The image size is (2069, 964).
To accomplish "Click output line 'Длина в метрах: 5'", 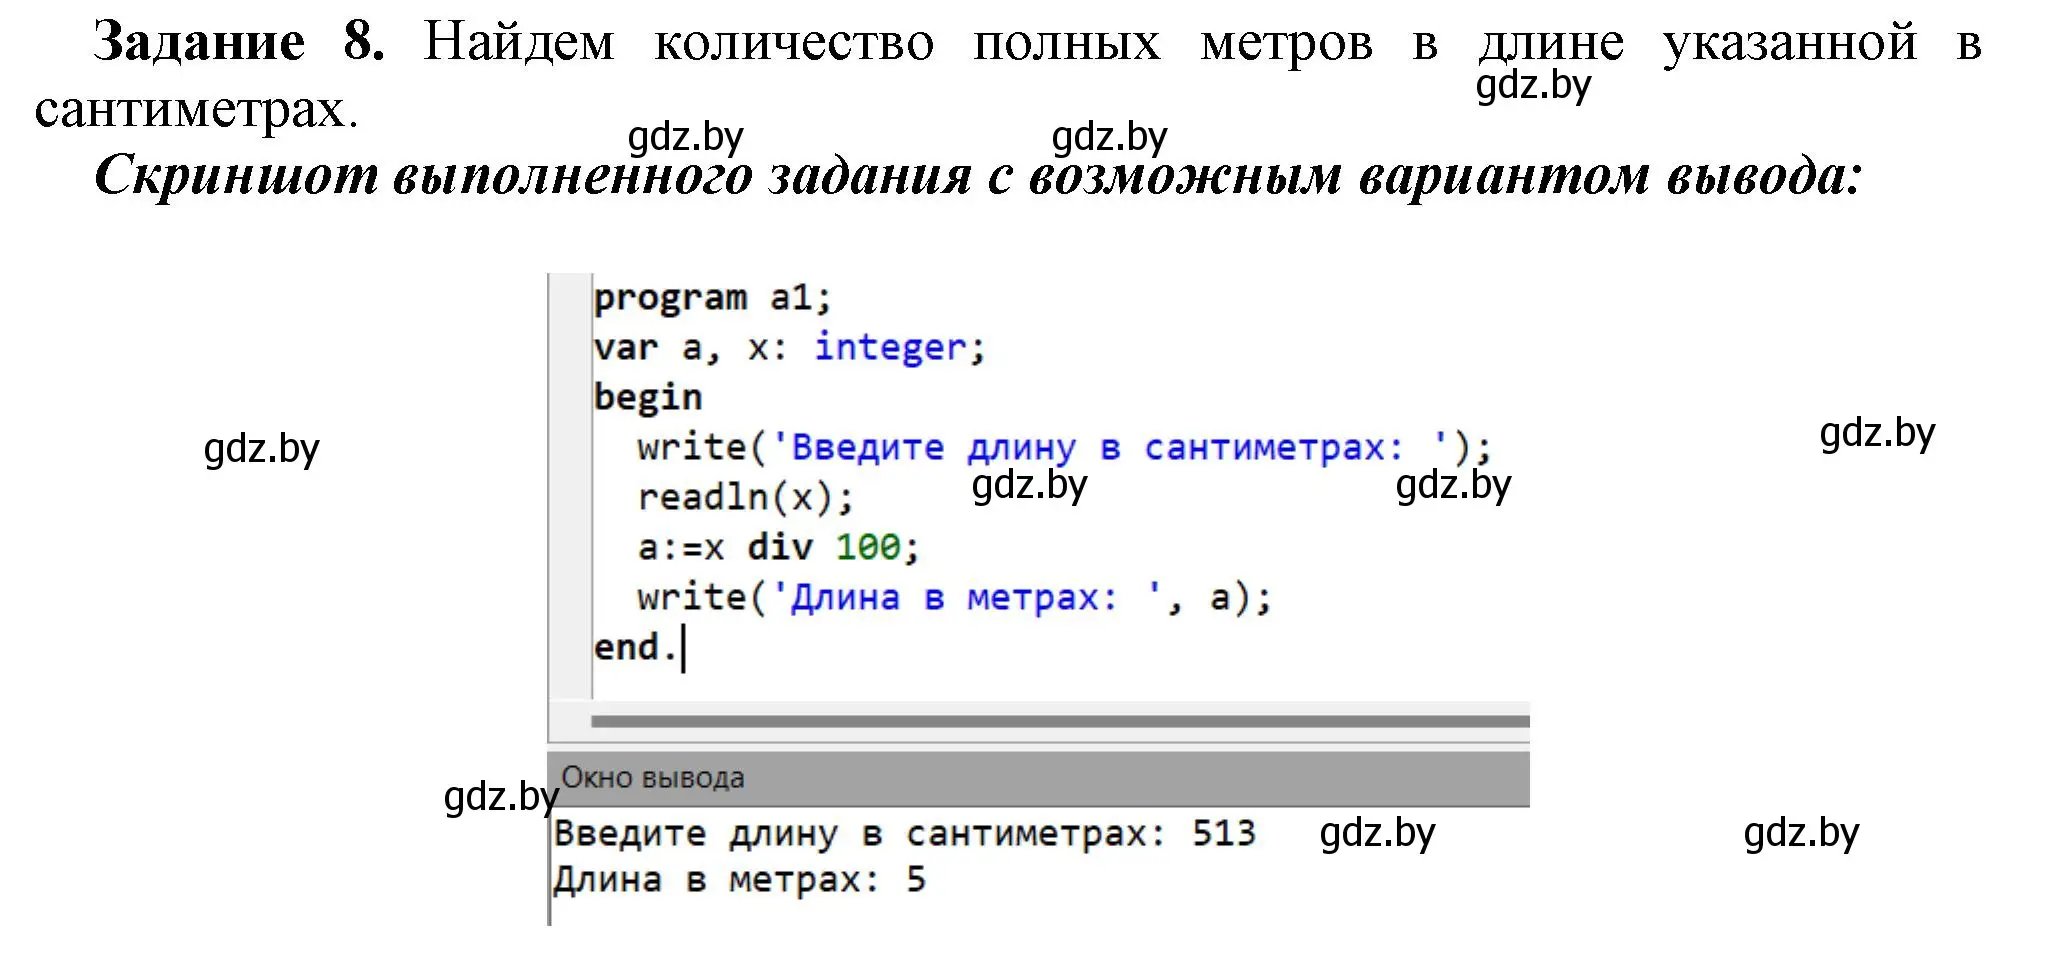I will 740,880.
